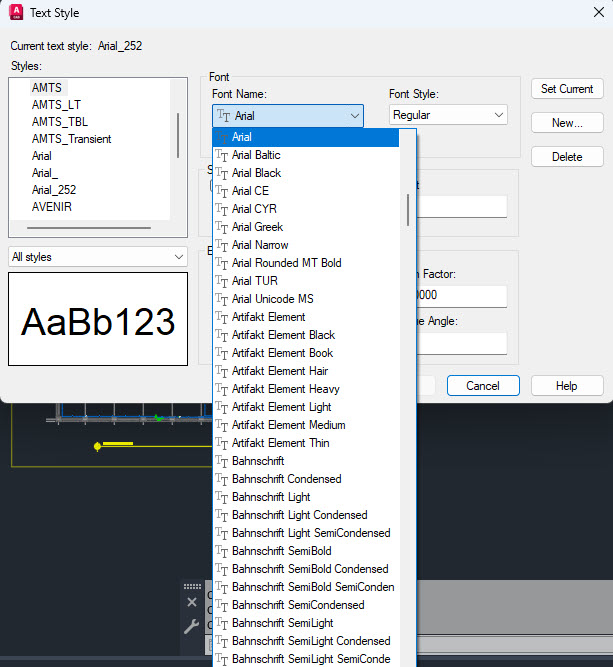Choose Artifakt Element Book font
Viewport: 613px width, 667px height.
click(306, 353)
